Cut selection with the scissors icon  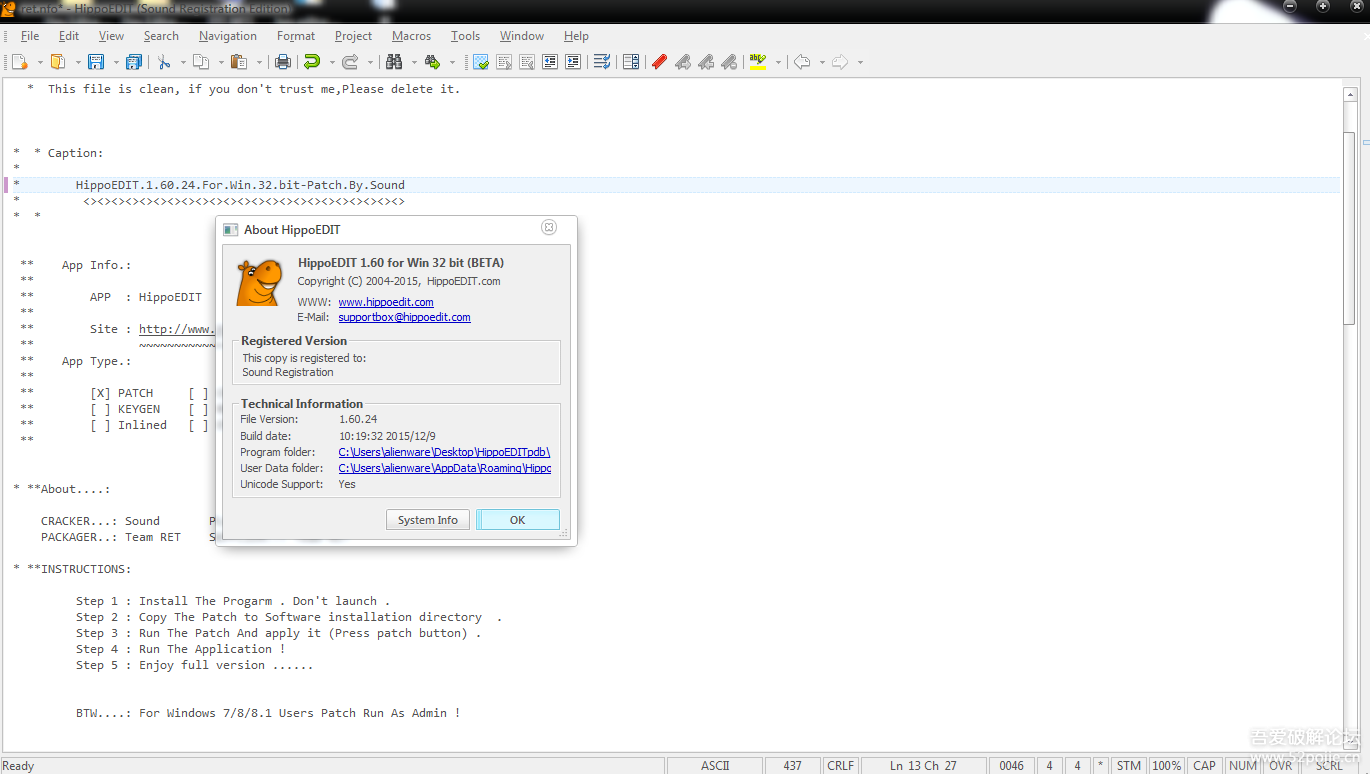tap(164, 62)
